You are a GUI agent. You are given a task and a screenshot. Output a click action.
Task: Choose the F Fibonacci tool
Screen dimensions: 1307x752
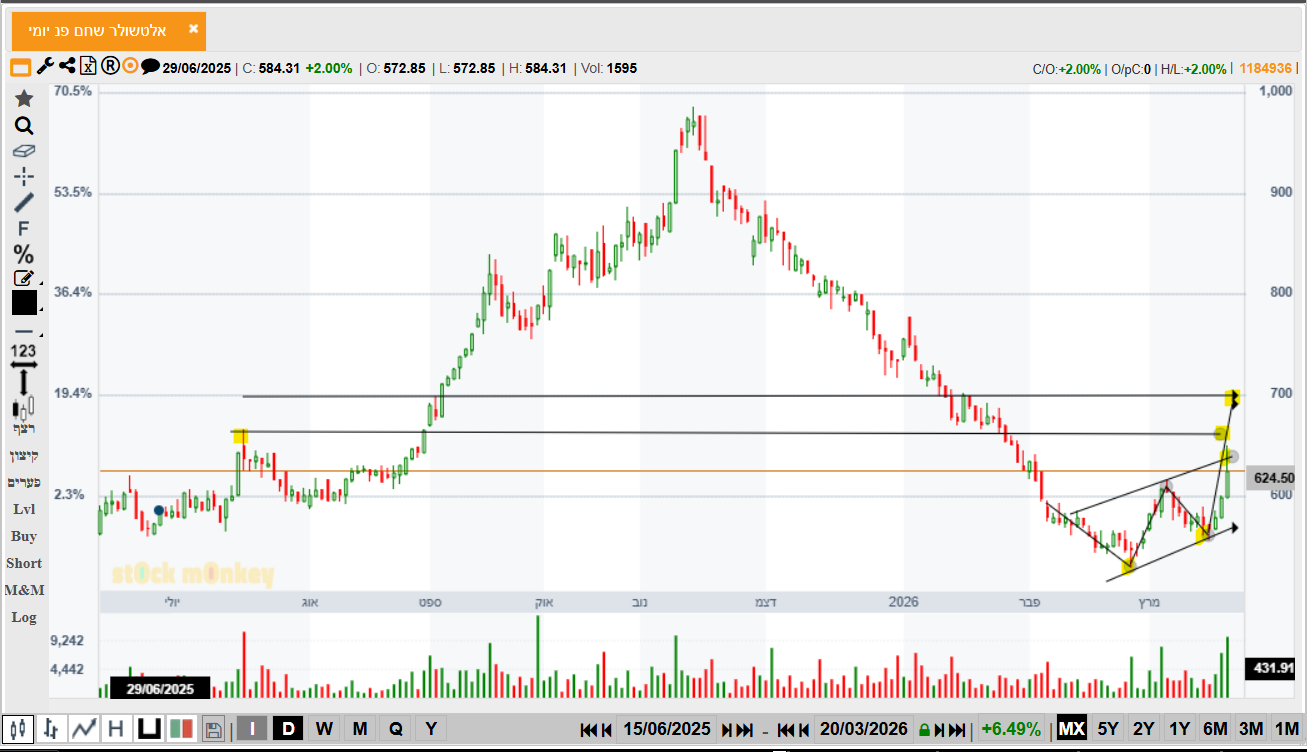[x=24, y=229]
